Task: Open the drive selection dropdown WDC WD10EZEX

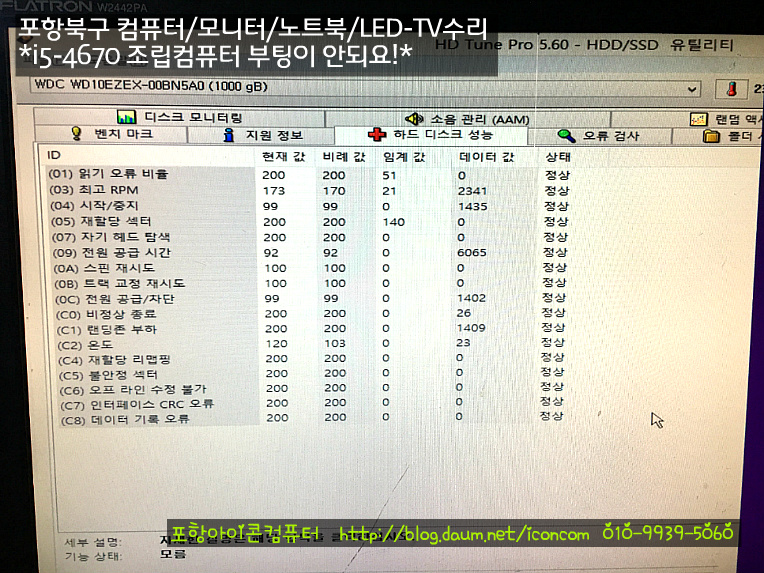Action: (365, 88)
